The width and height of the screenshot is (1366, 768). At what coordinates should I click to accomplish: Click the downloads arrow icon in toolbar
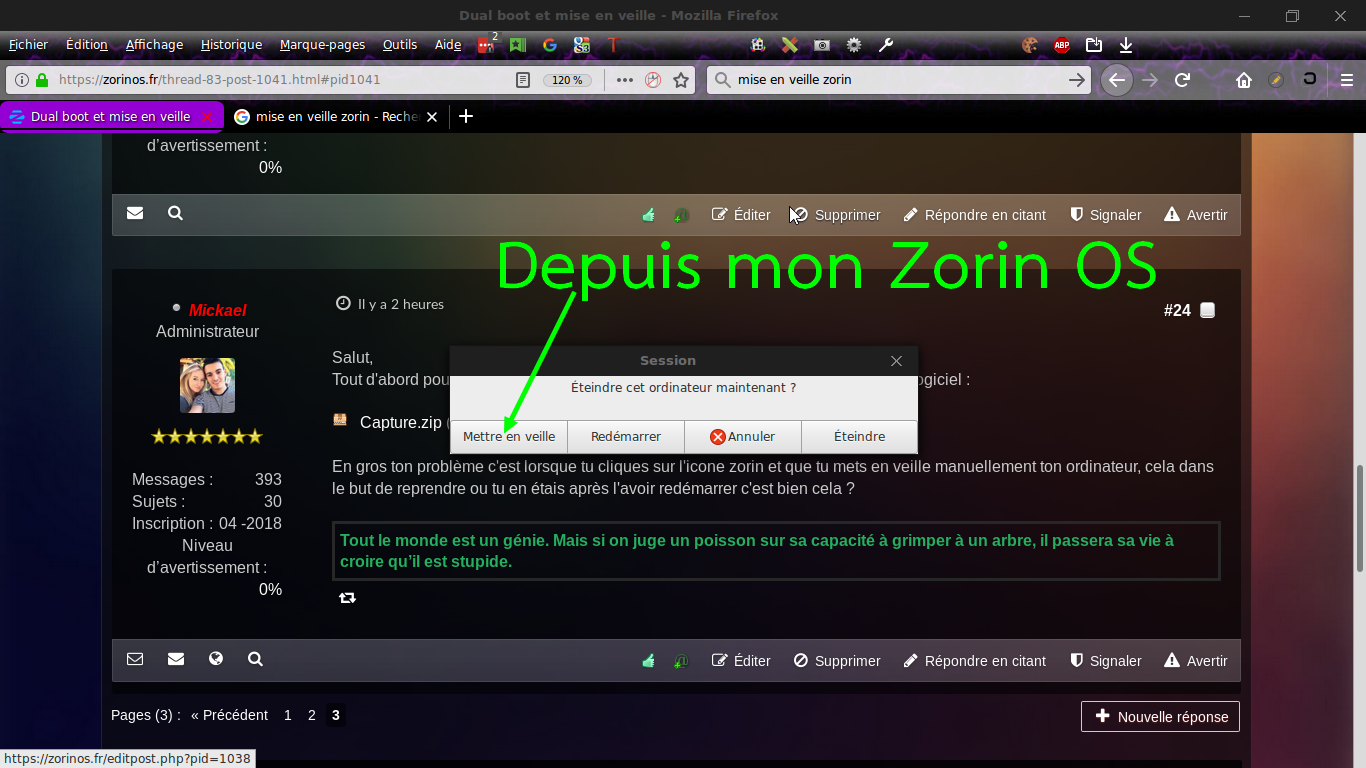pos(1125,45)
